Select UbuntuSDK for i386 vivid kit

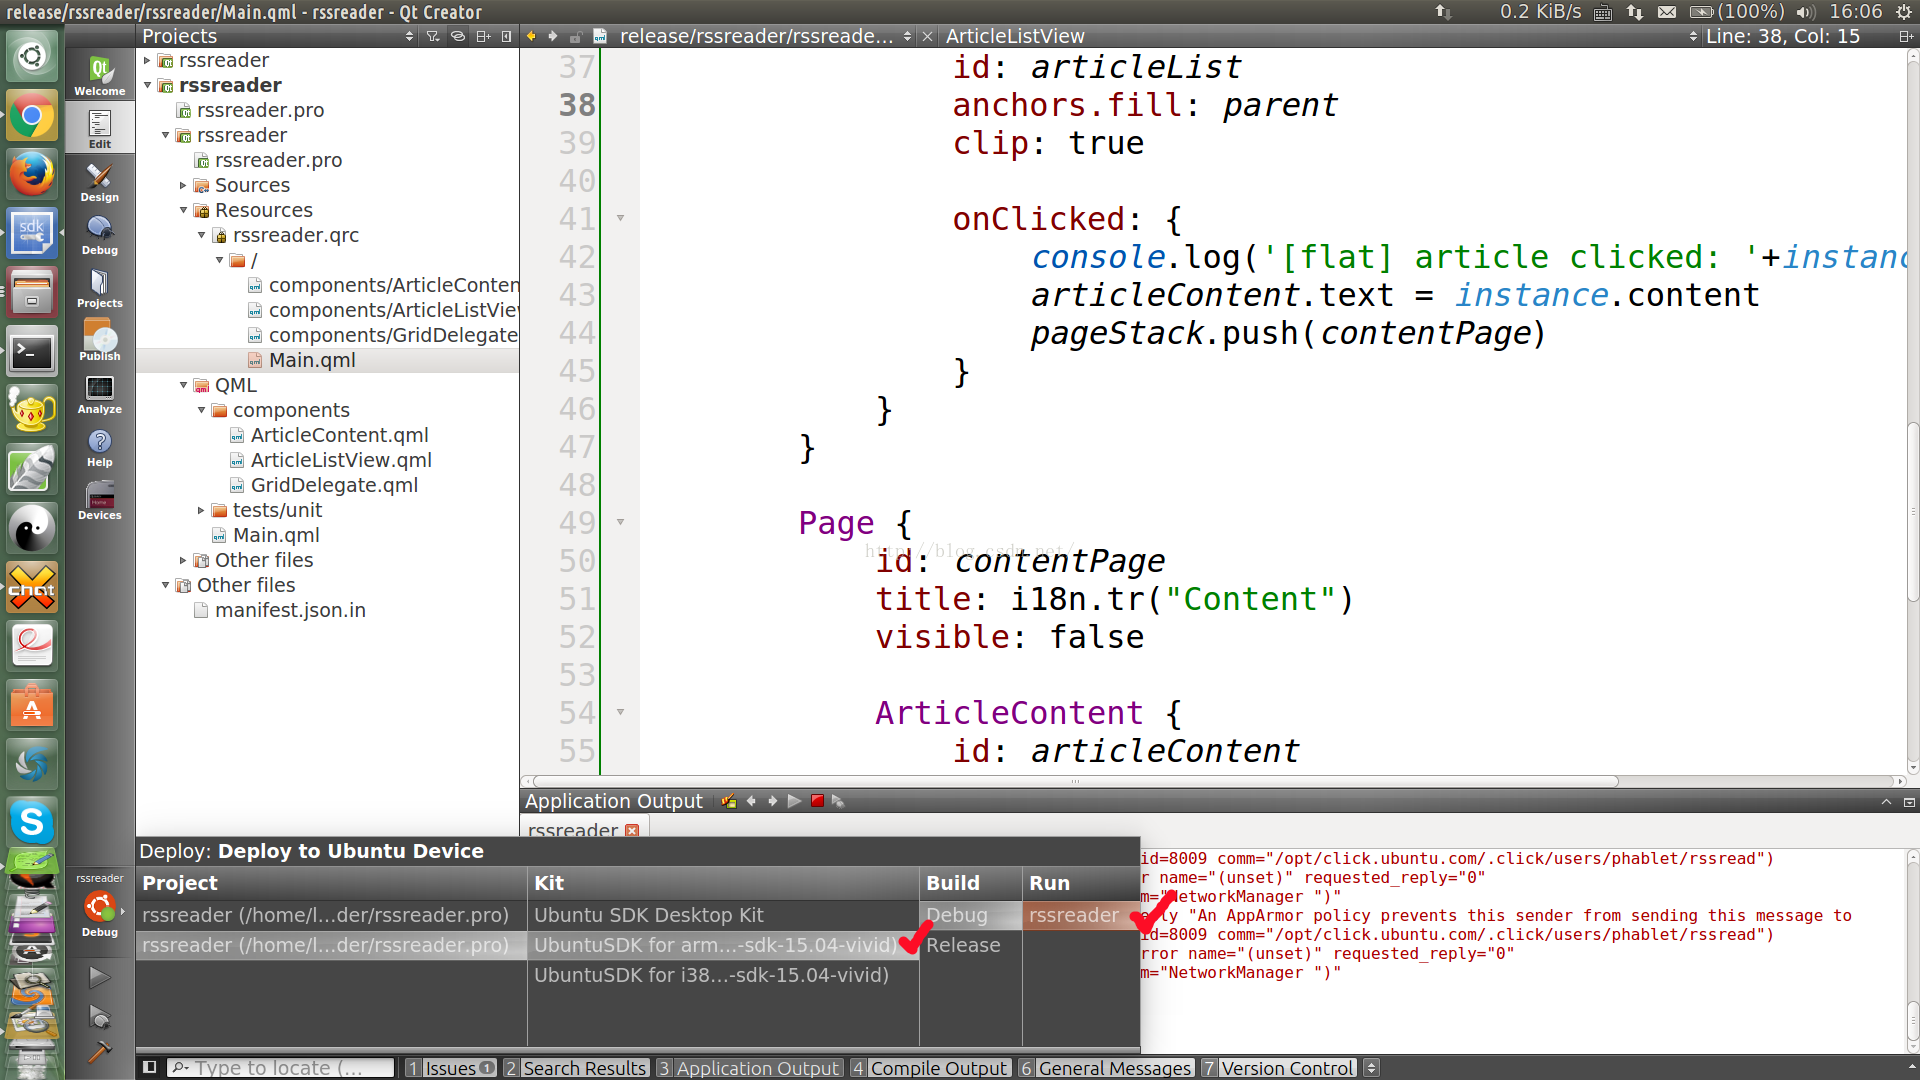pyautogui.click(x=723, y=975)
